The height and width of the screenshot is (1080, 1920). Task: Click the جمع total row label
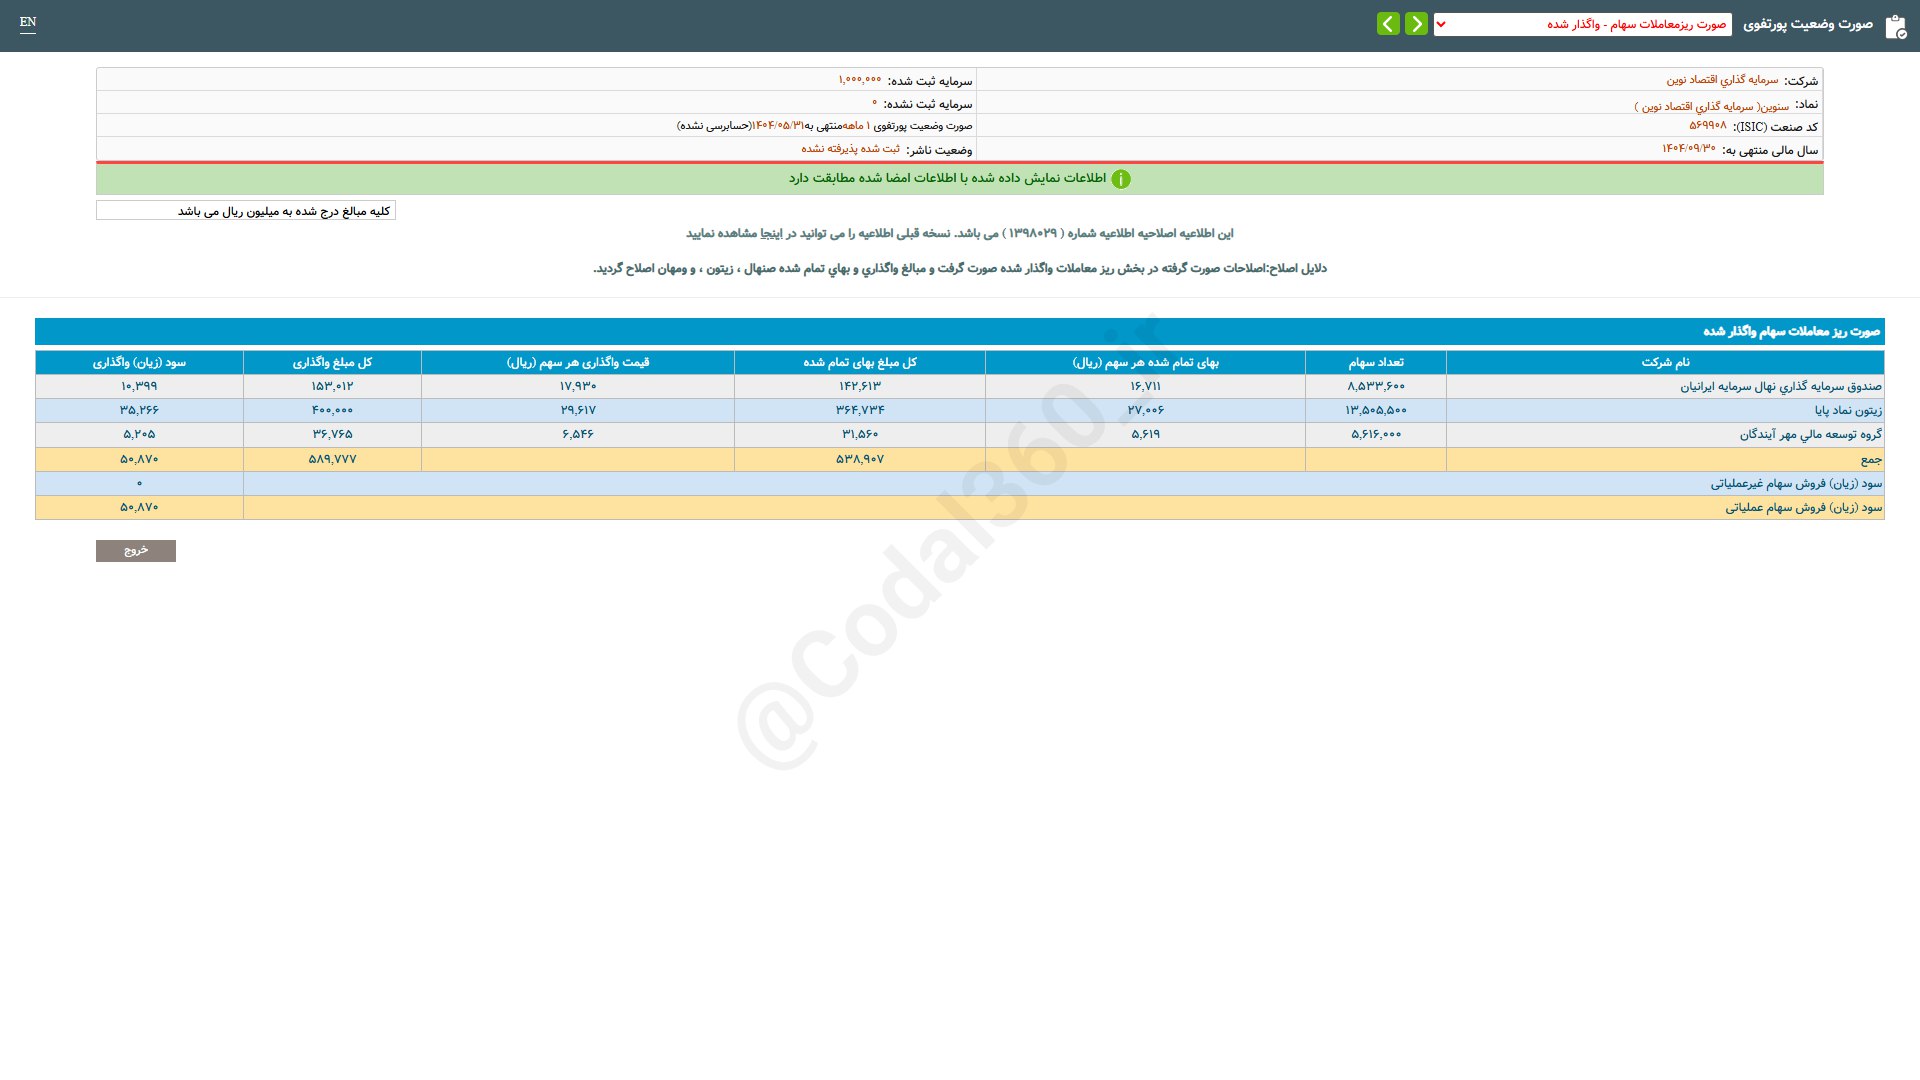pos(1870,459)
